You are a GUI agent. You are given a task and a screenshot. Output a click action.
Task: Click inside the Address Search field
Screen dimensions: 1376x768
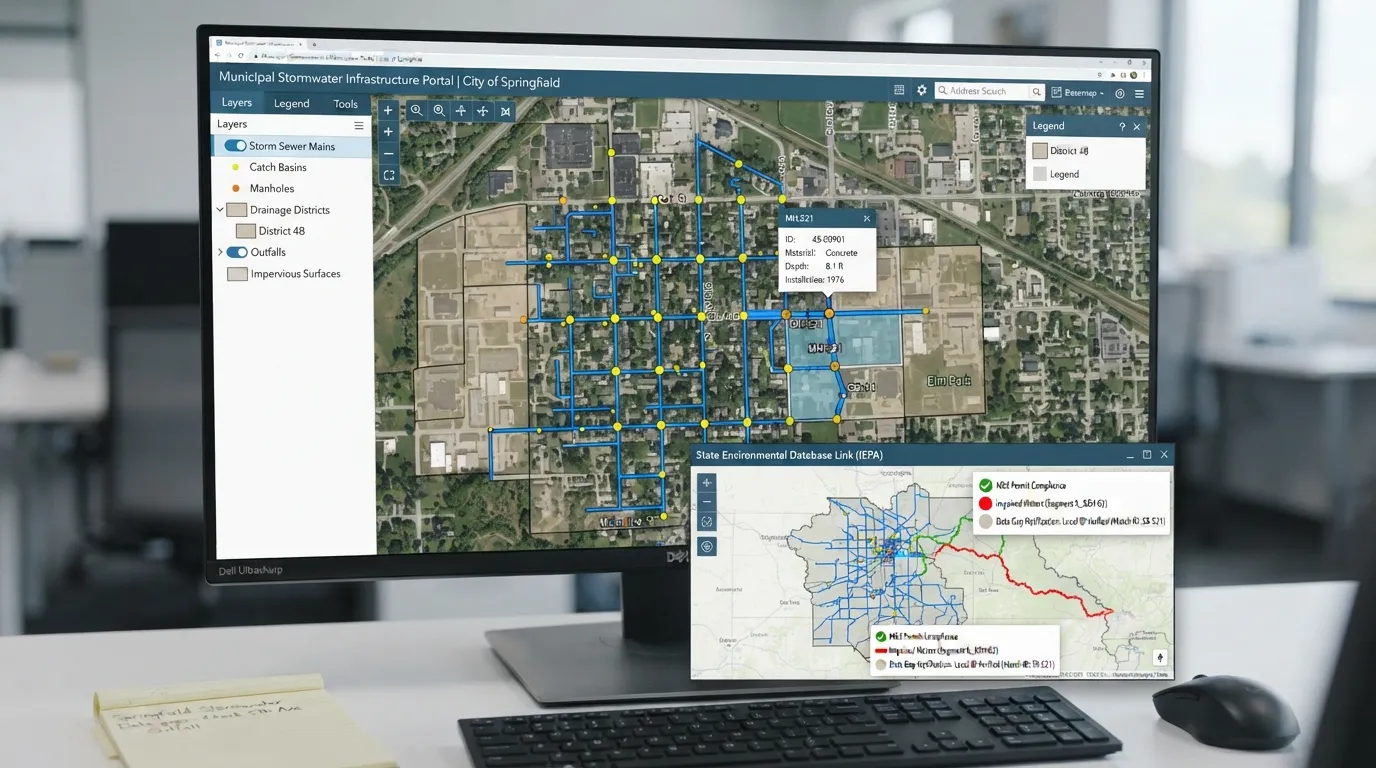(982, 91)
